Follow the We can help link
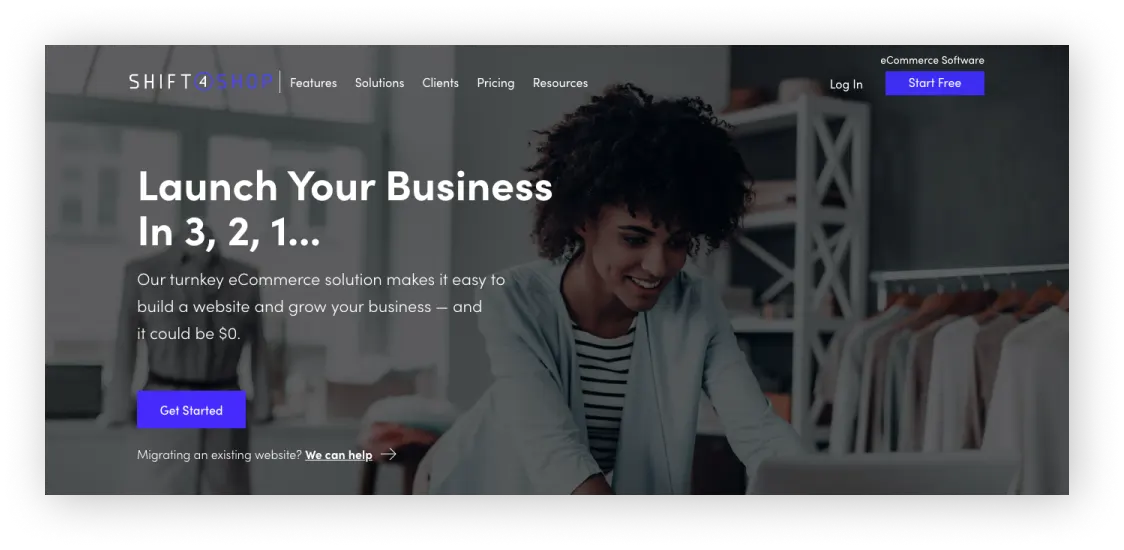1124x550 pixels. 338,455
